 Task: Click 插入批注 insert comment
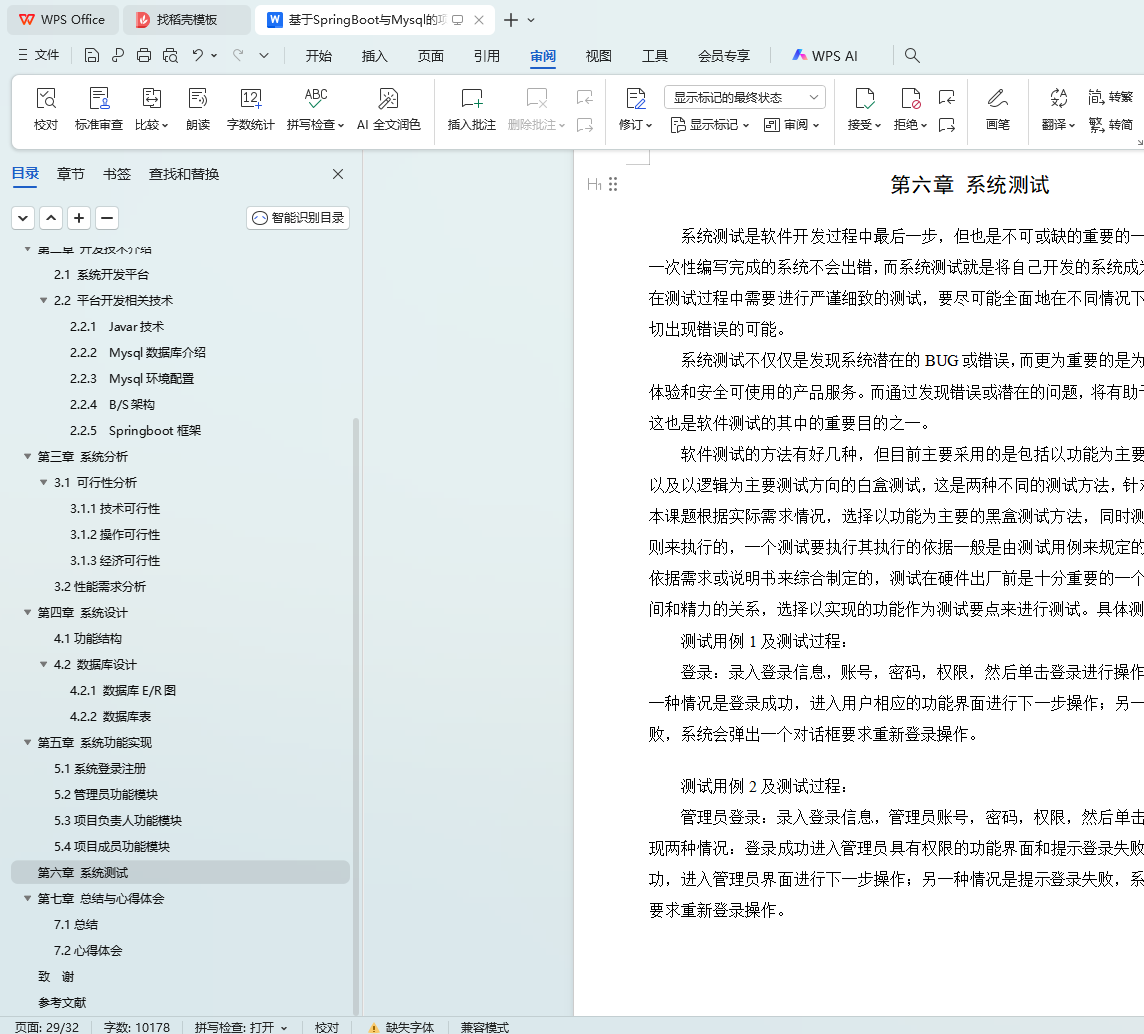[471, 109]
